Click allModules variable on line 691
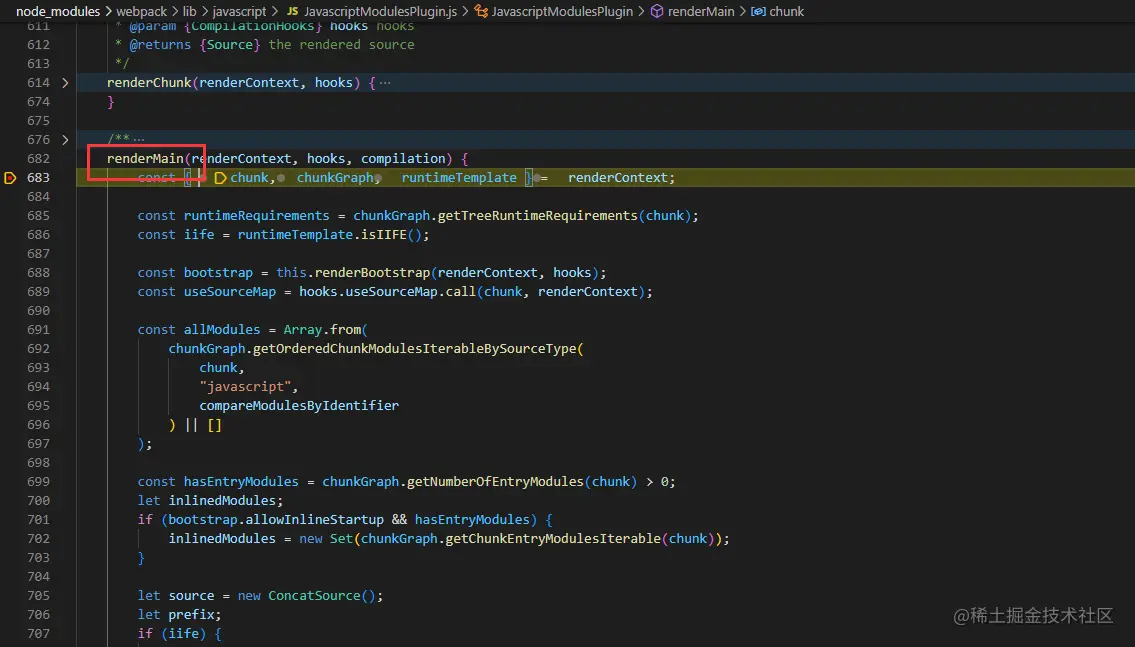 [x=221, y=329]
